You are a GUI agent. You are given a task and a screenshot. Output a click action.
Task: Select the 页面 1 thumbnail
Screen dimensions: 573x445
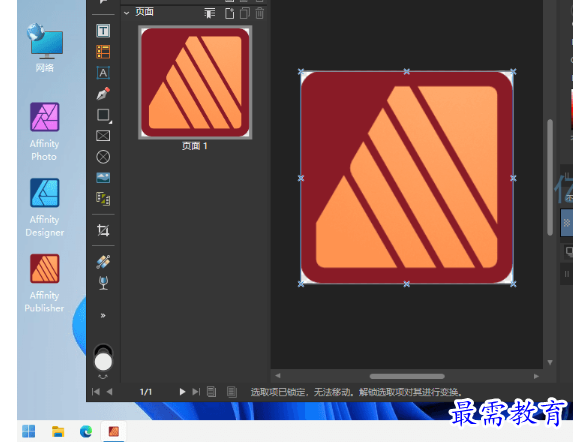point(195,83)
